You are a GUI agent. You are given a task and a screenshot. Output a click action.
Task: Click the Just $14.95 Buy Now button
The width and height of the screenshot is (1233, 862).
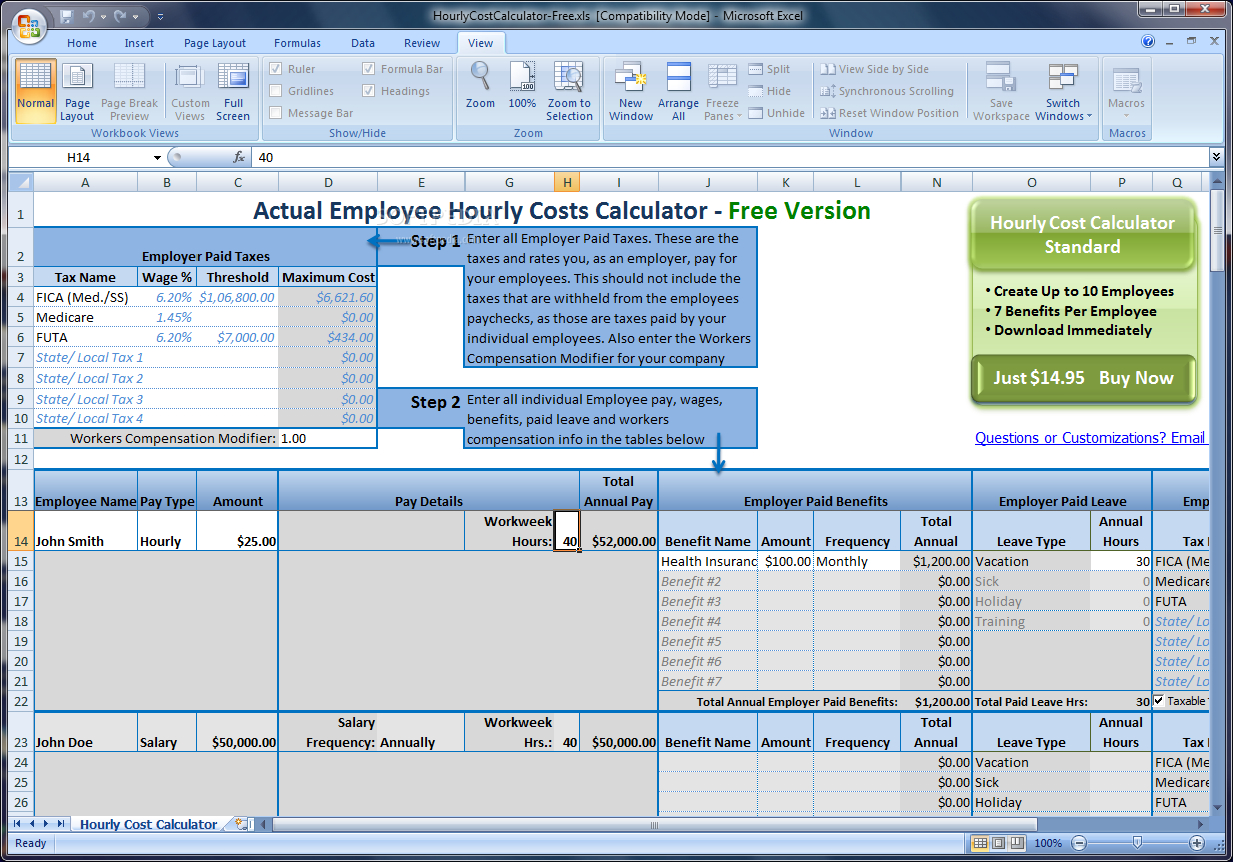click(1083, 379)
